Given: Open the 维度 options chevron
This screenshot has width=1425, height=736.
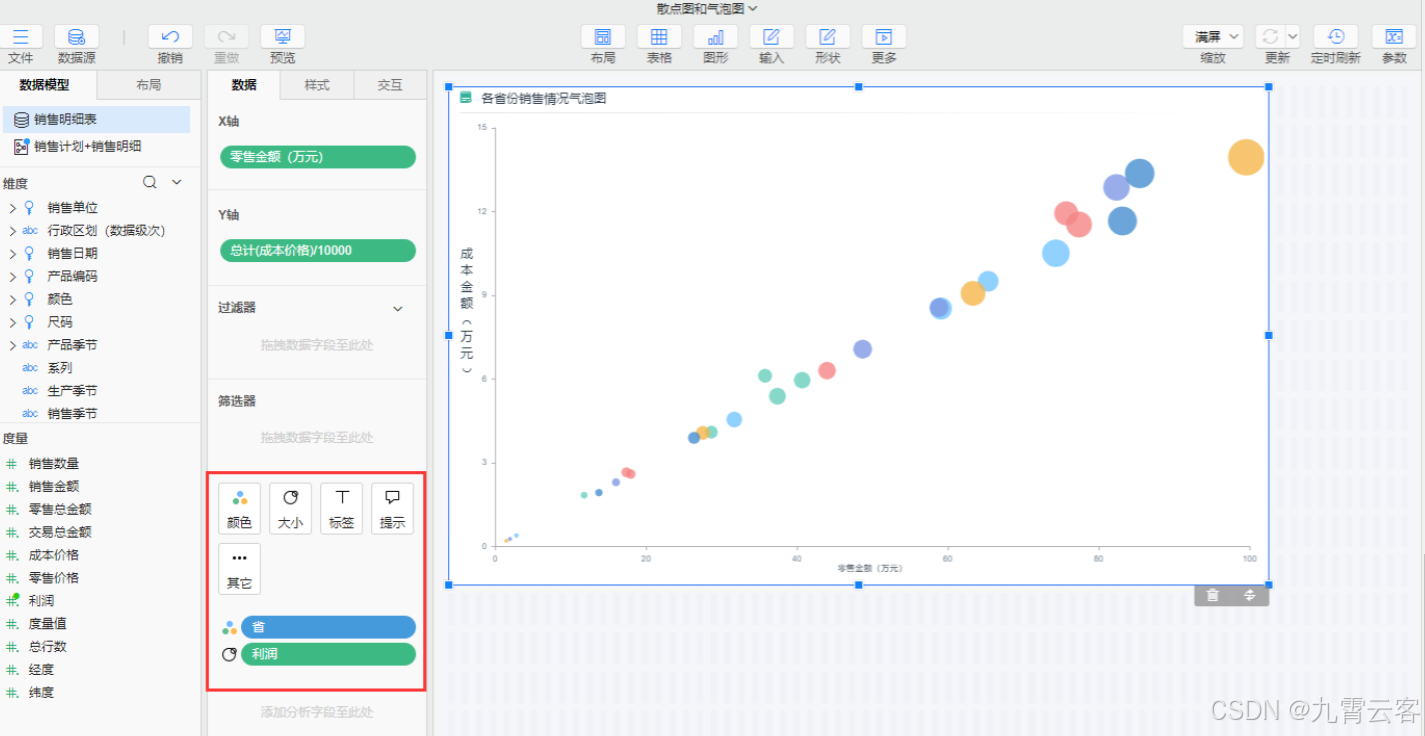Looking at the screenshot, I should (177, 183).
